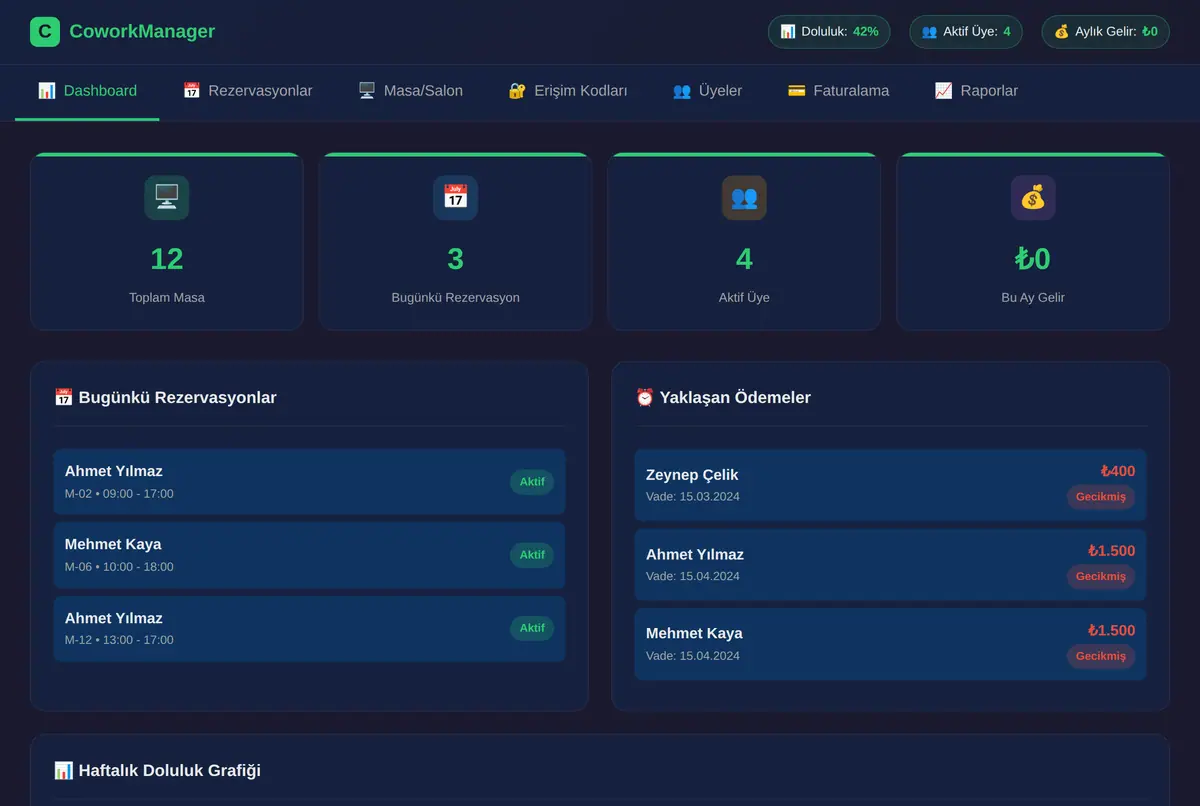
Task: Open the Erişim Kodları tab
Action: point(567,92)
